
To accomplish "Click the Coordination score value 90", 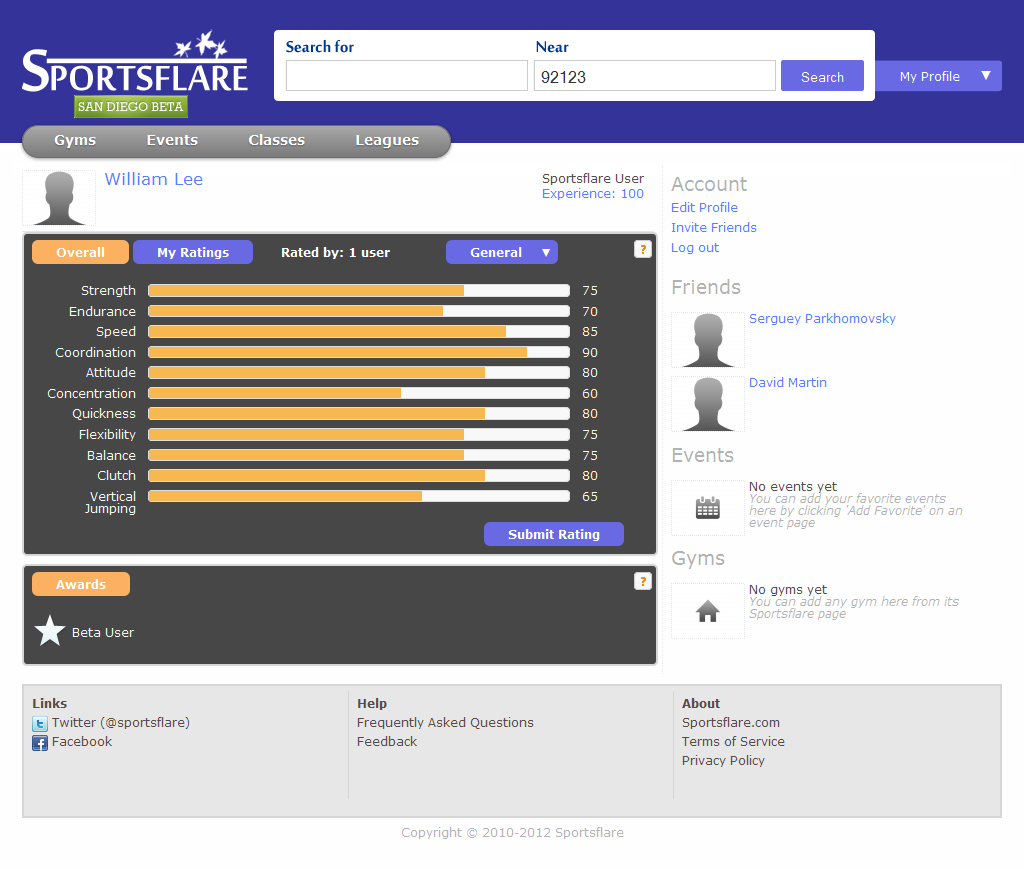I will (590, 353).
